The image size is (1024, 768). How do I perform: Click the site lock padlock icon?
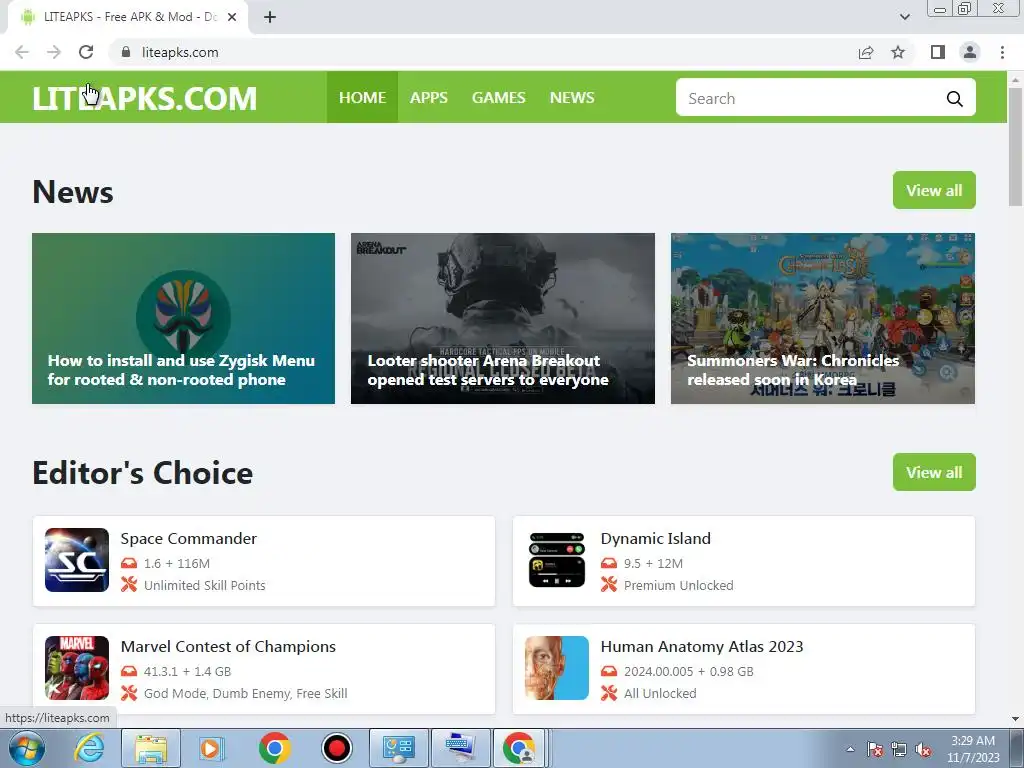click(126, 52)
